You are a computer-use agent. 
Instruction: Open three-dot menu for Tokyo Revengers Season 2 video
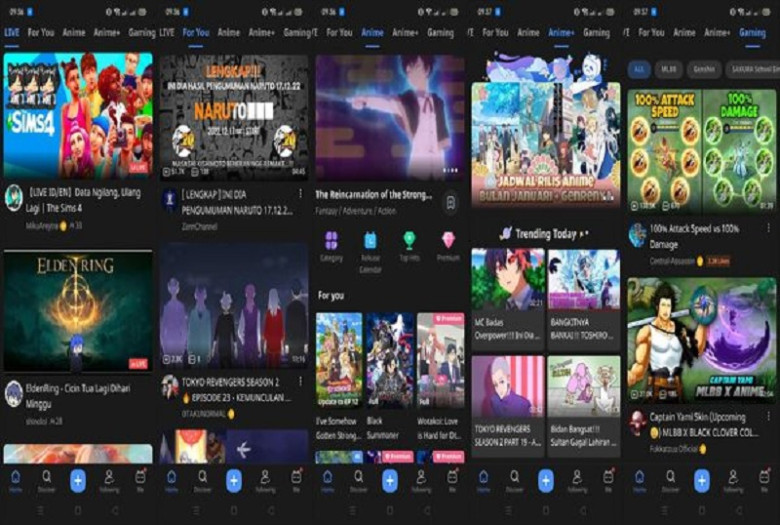tap(300, 381)
